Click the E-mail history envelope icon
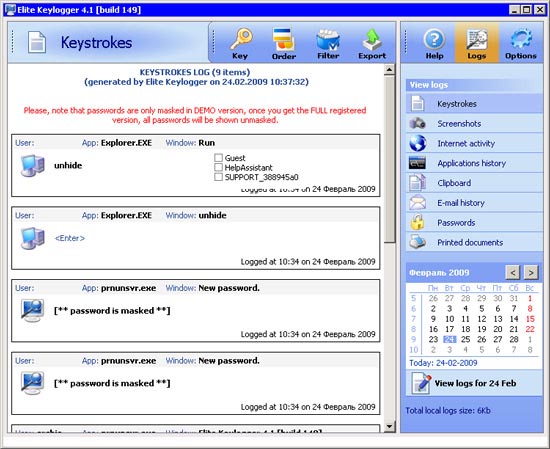 pyautogui.click(x=417, y=202)
